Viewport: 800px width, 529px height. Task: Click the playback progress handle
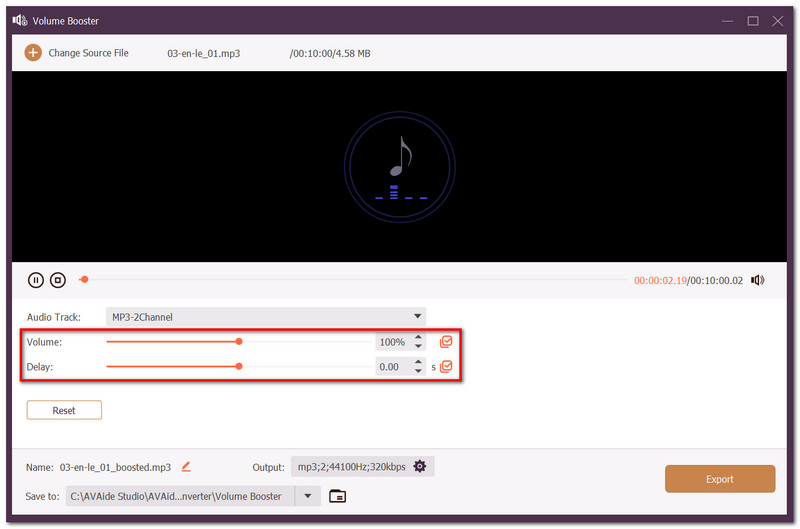pos(84,280)
